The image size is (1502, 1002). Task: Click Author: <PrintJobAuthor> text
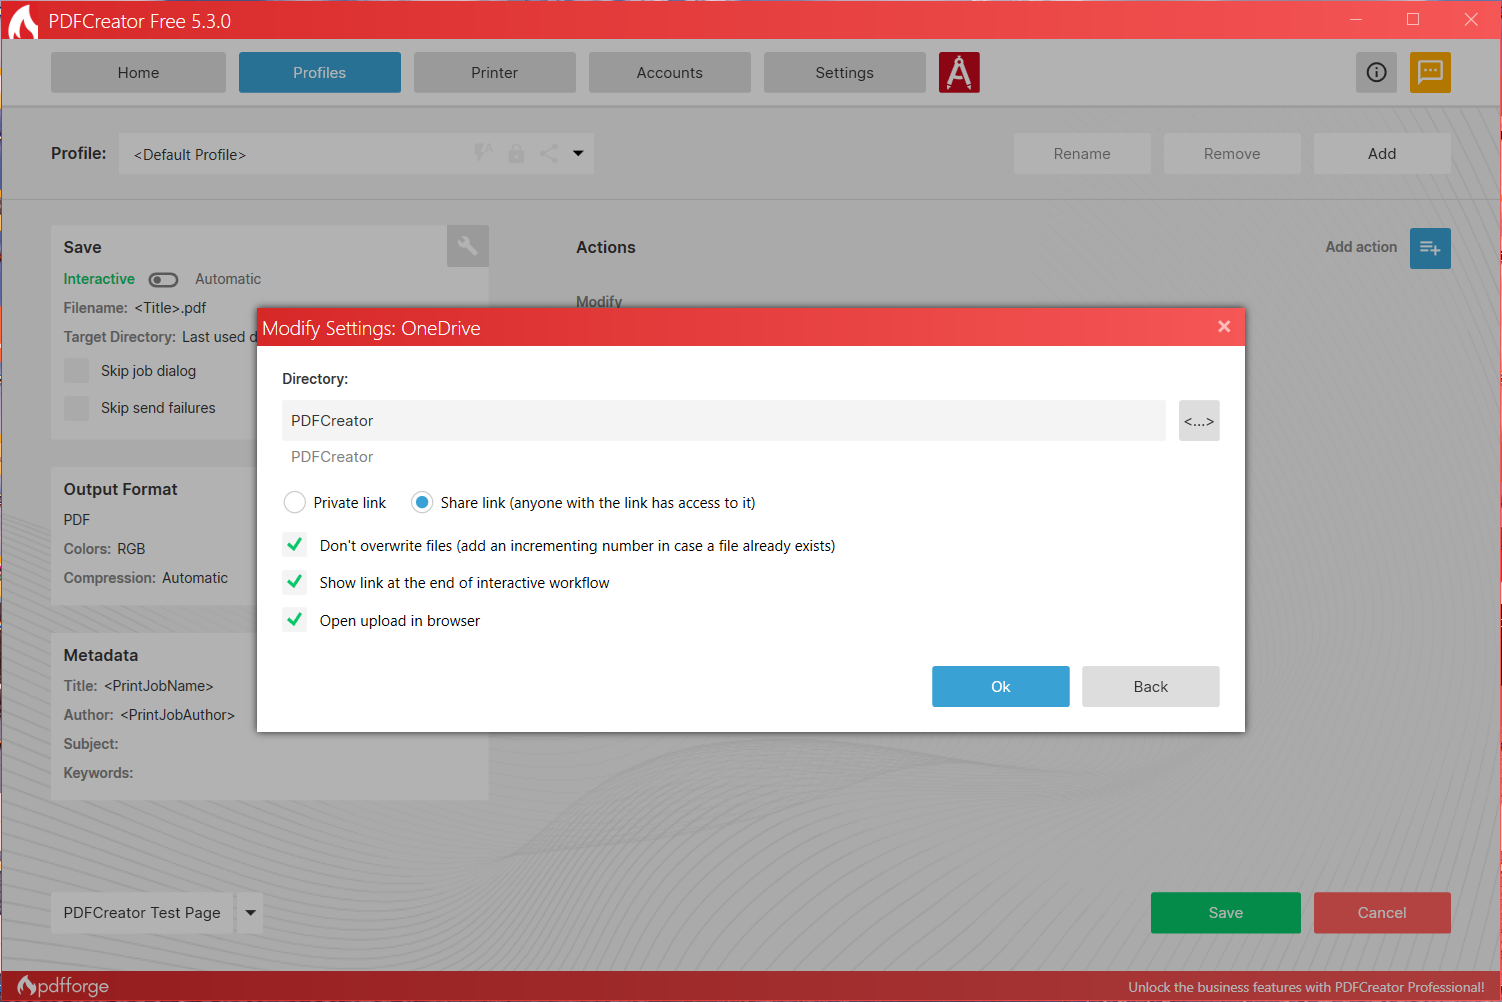point(149,715)
